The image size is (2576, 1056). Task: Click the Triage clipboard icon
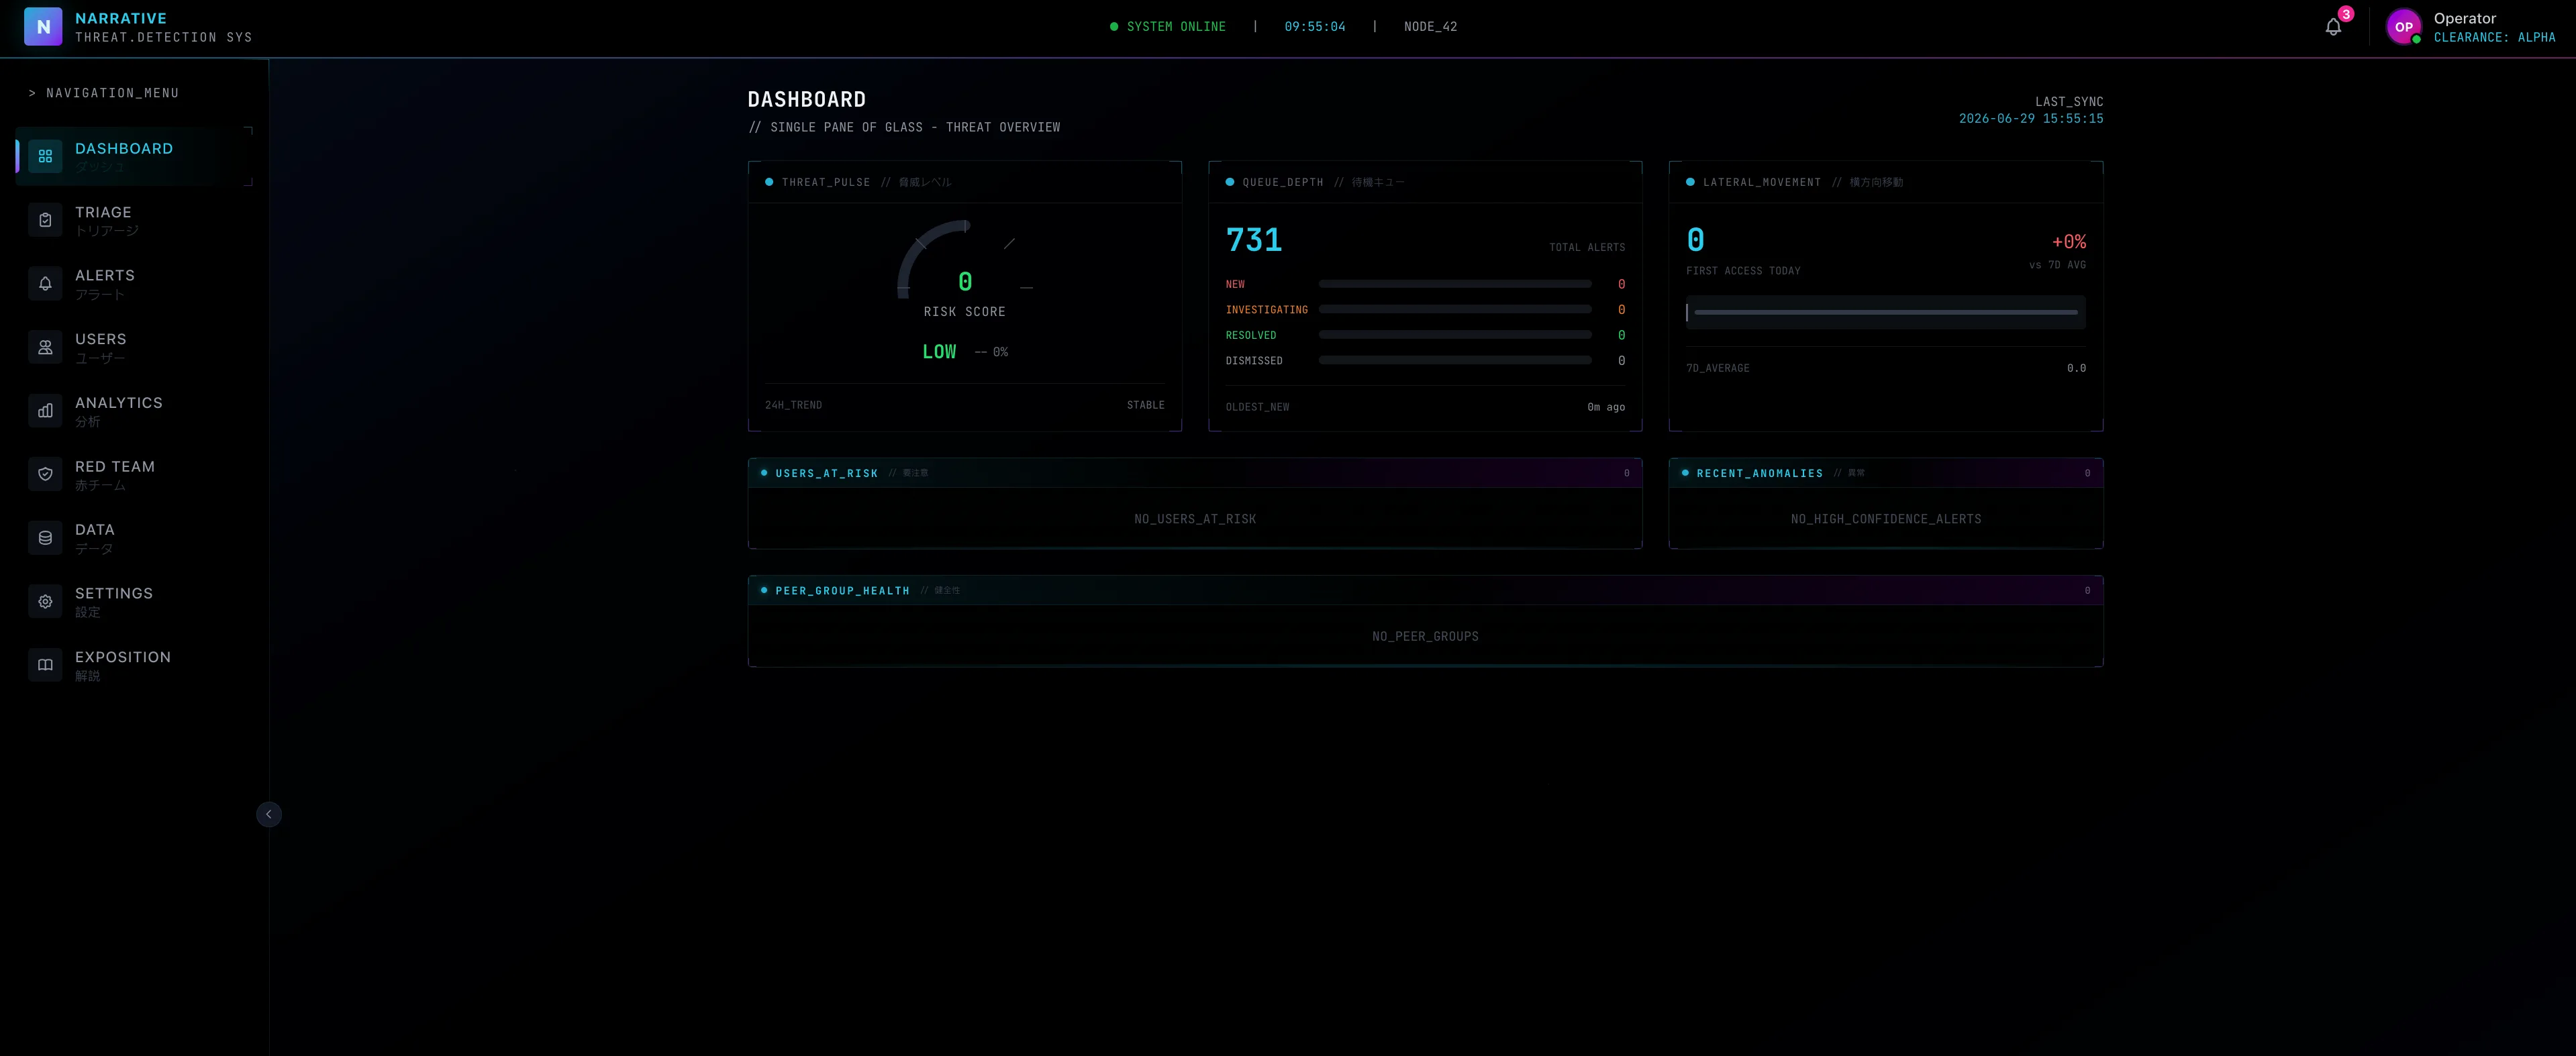tap(45, 220)
